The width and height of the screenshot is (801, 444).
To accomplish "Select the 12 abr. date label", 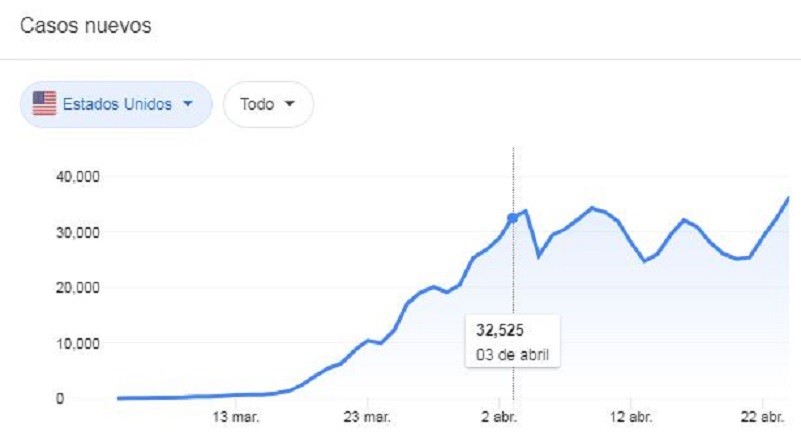I will [634, 416].
